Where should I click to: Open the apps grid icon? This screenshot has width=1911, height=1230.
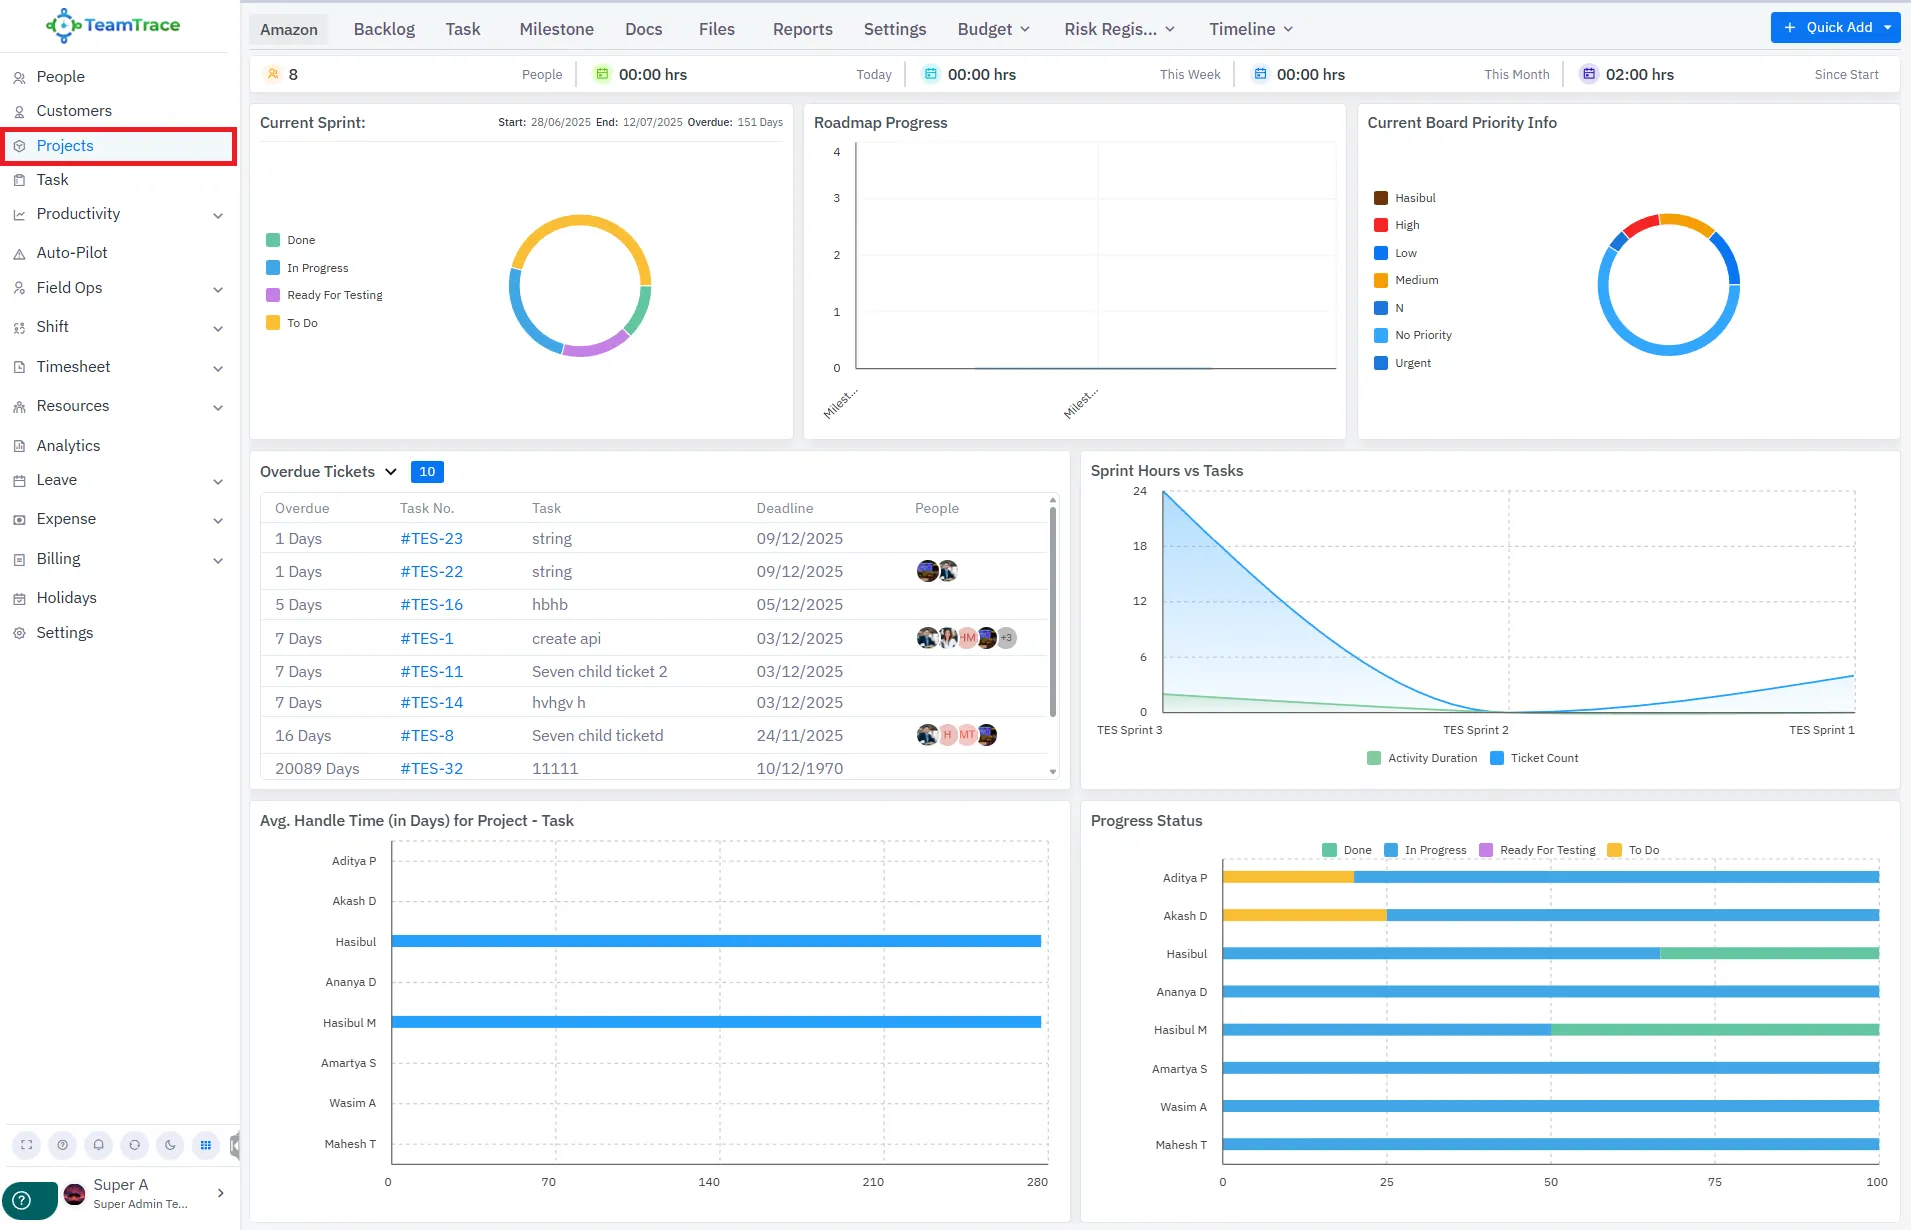pos(206,1145)
